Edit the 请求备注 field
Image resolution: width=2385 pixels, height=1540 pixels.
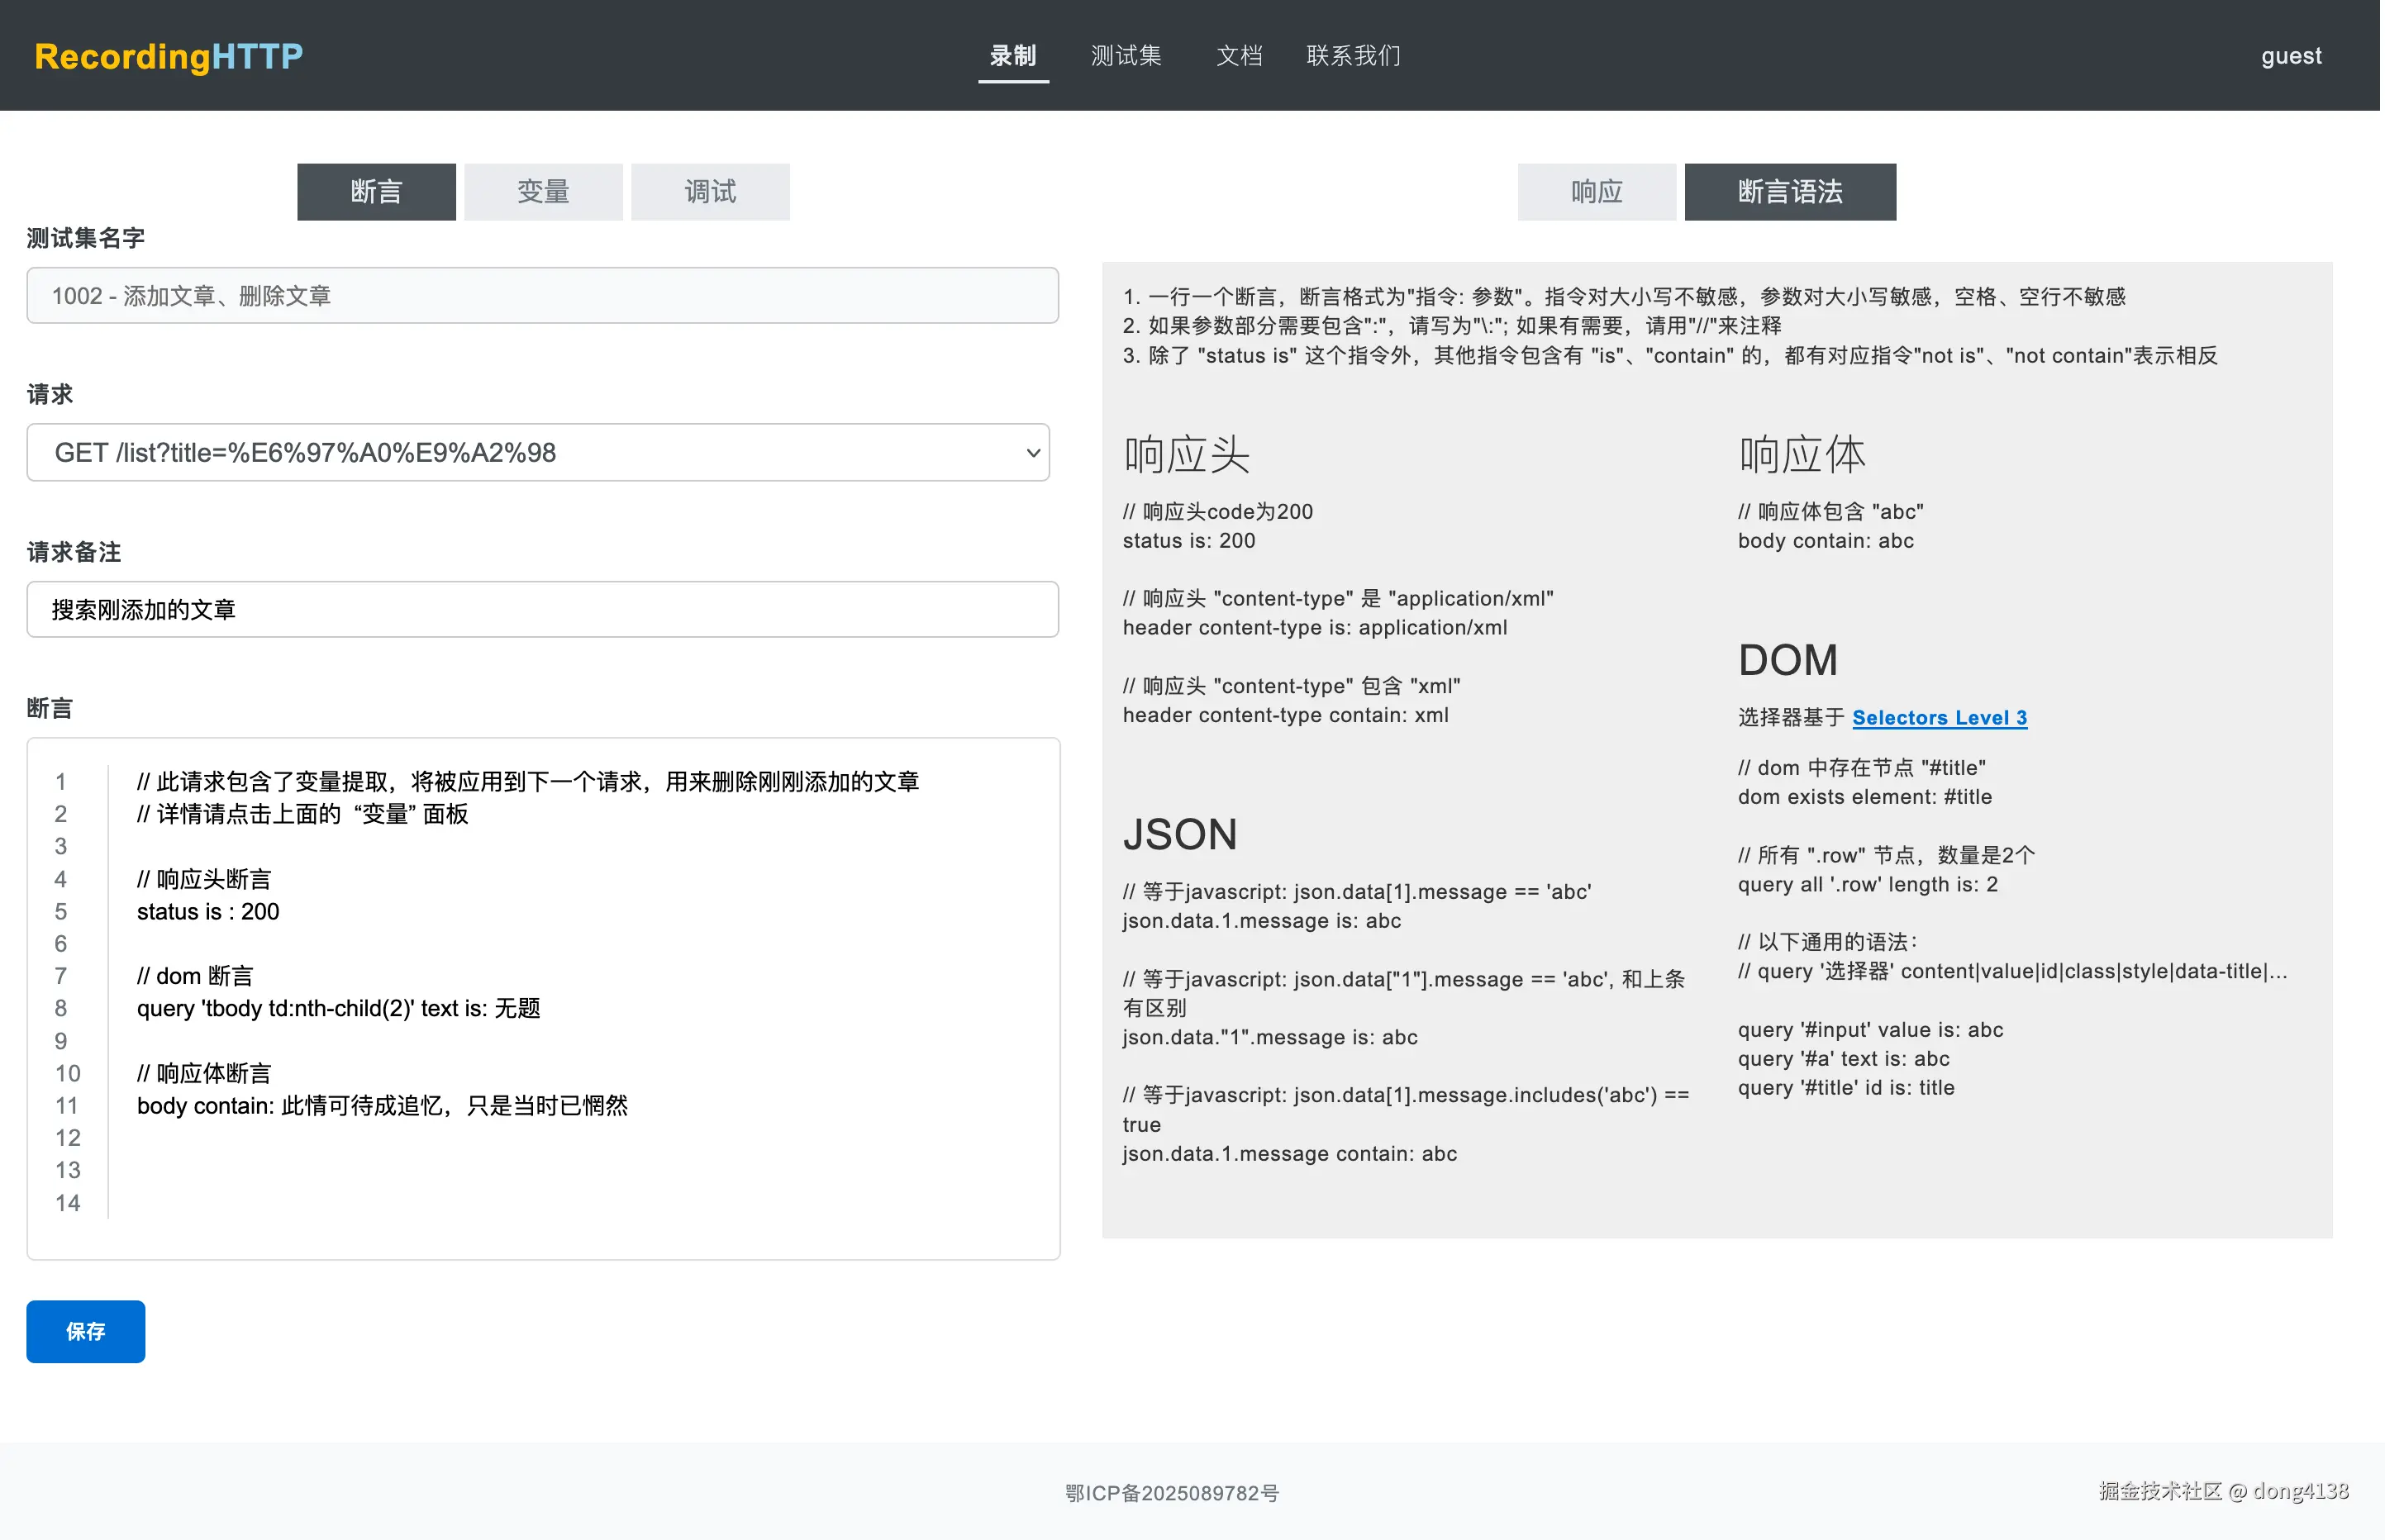(543, 609)
